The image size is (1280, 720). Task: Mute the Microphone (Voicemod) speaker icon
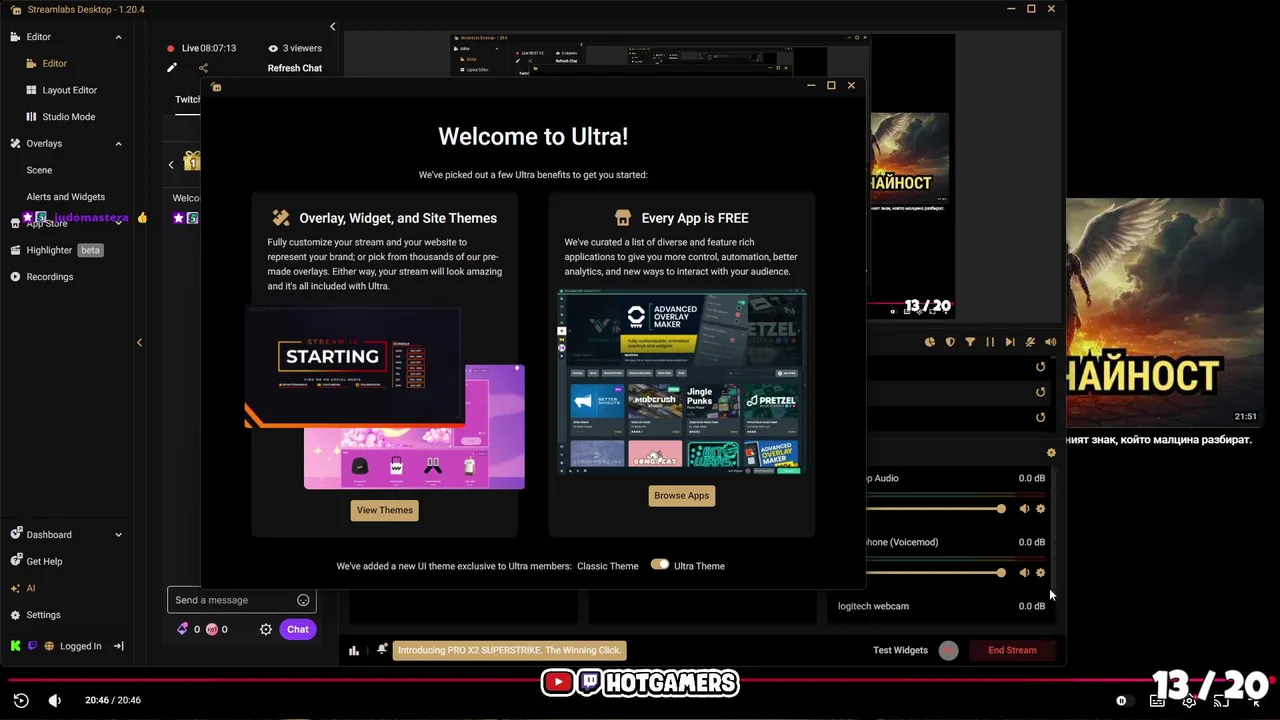click(1024, 573)
